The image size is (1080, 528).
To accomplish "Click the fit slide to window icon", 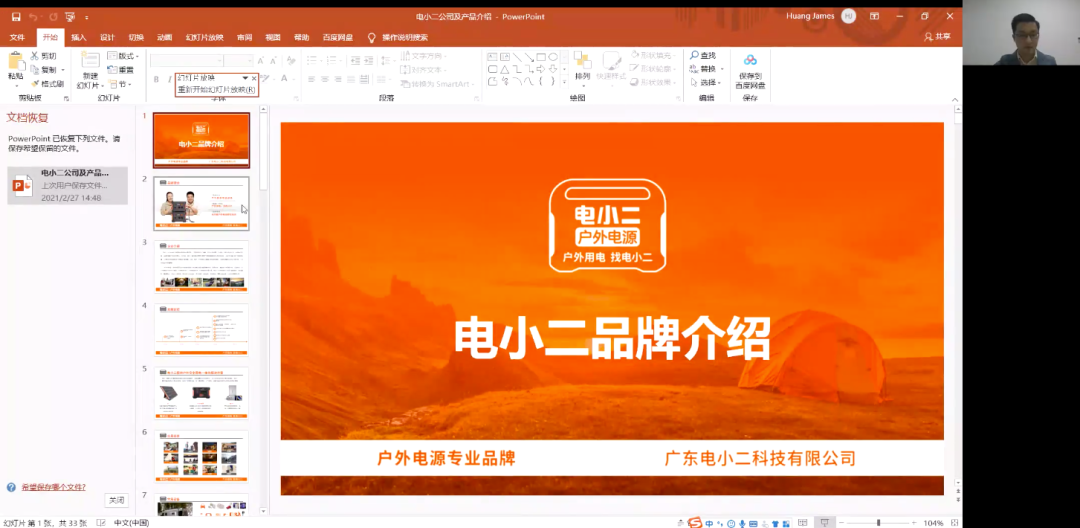I will coord(954,523).
